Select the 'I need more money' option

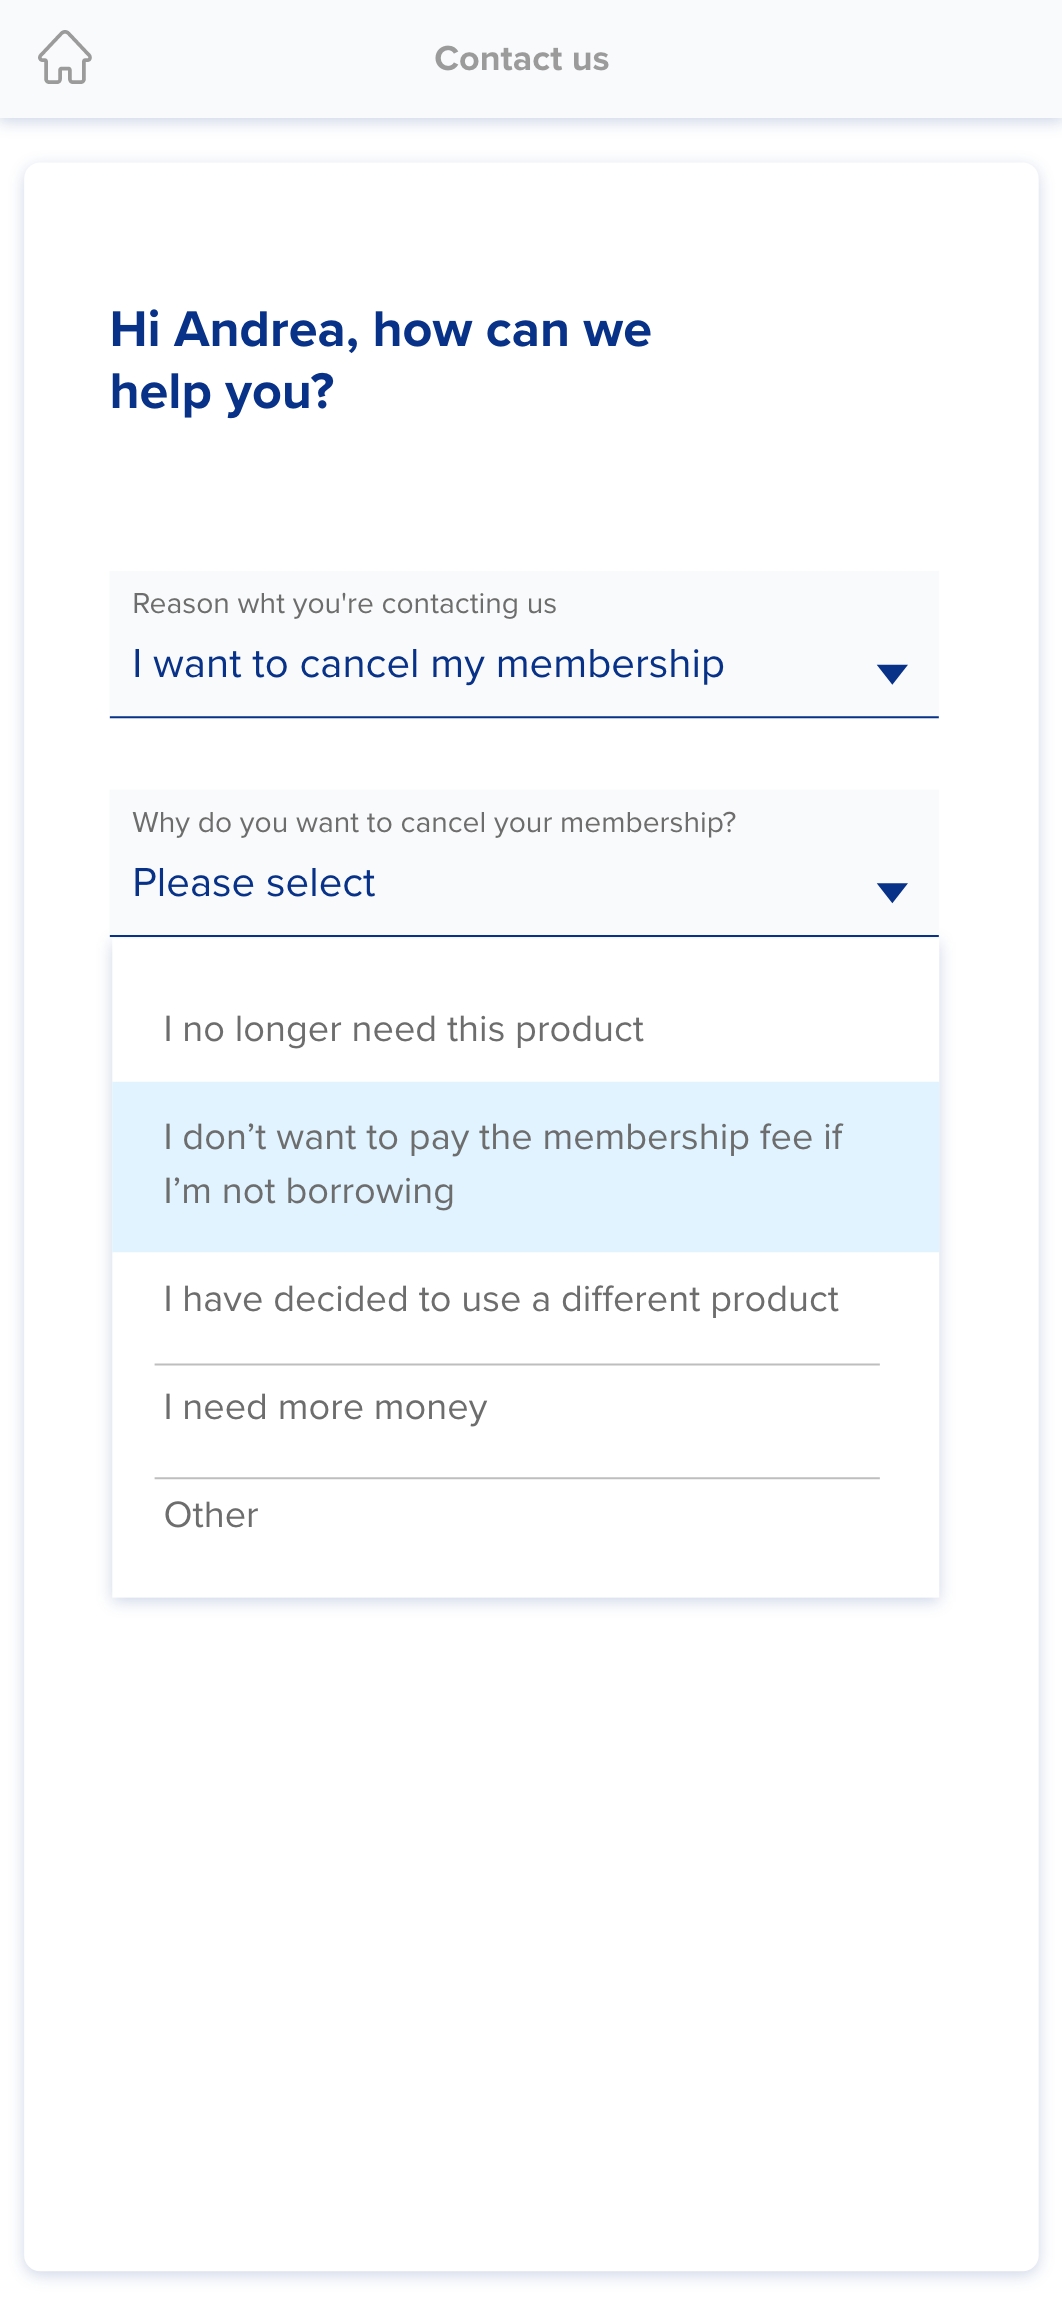pos(325,1408)
